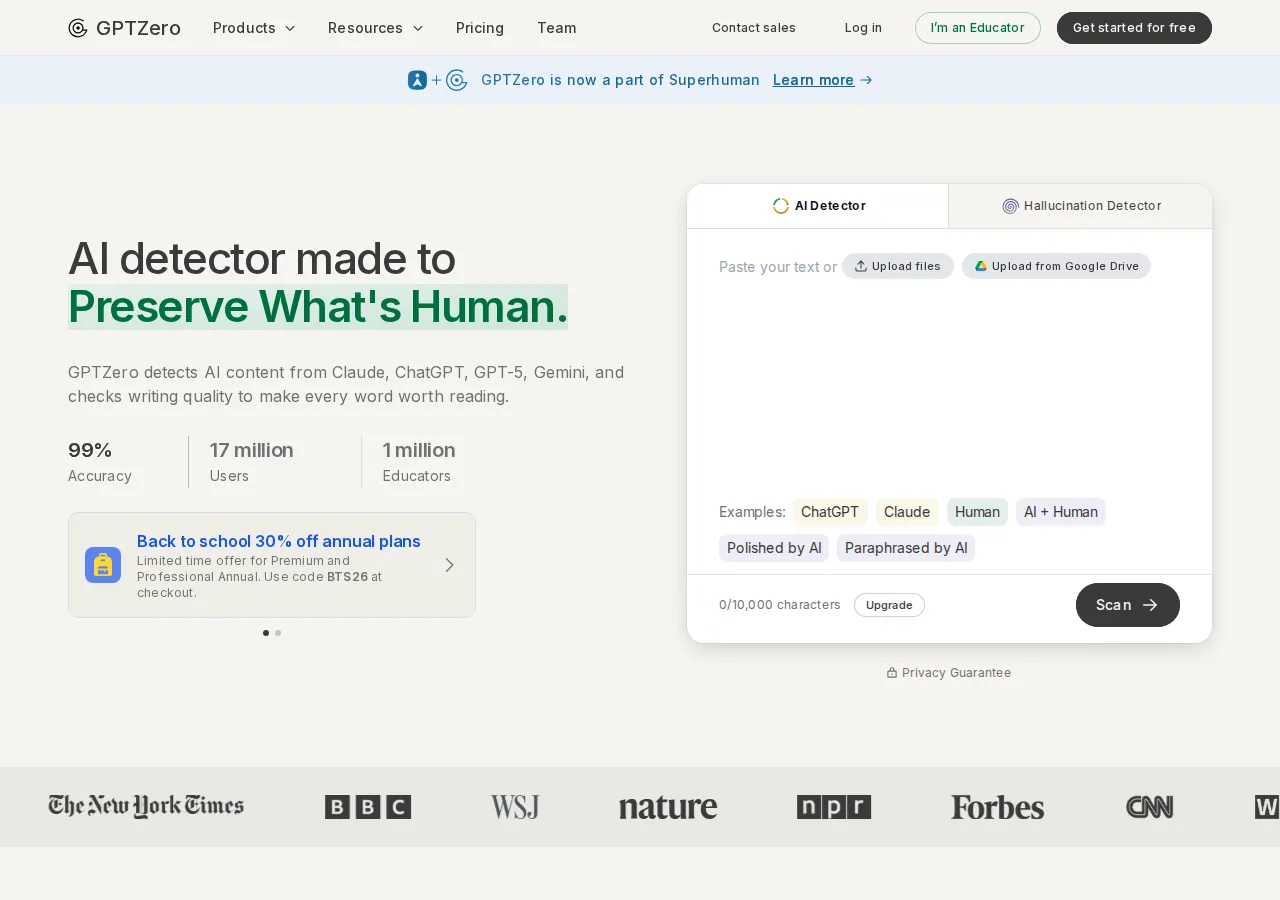Click the Log in link
Image resolution: width=1280 pixels, height=900 pixels.
[863, 28]
